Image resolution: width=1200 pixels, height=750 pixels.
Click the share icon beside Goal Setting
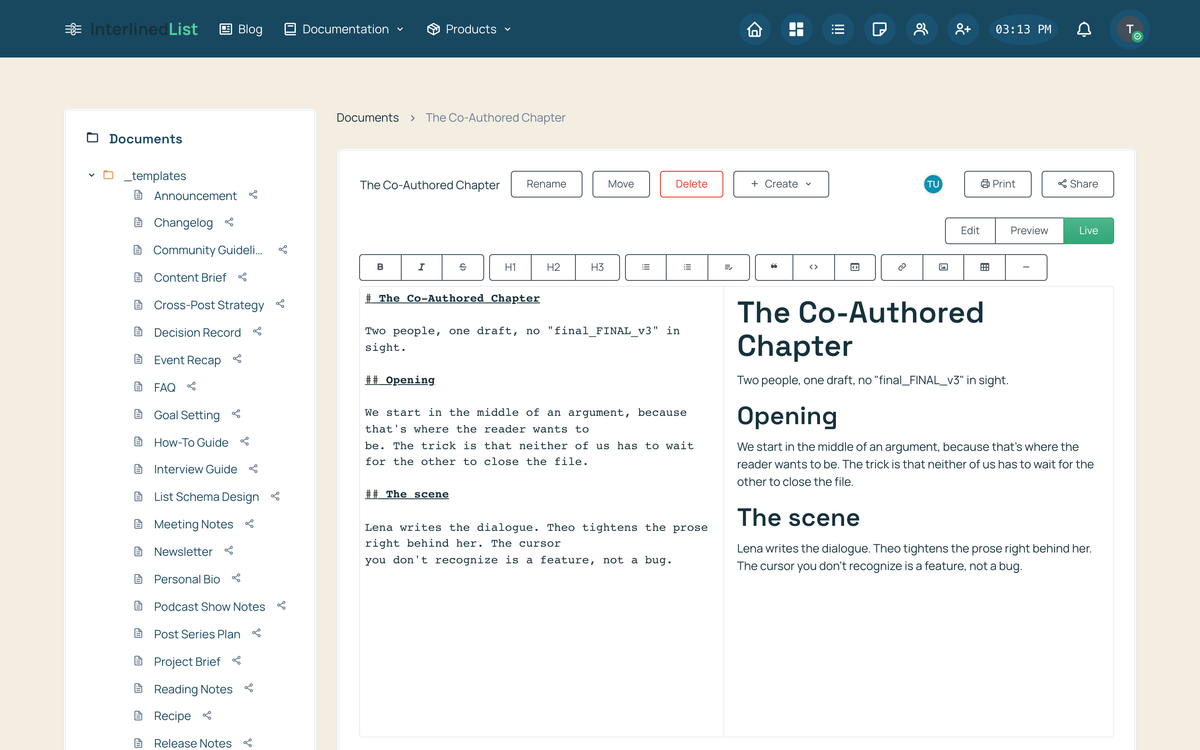pyautogui.click(x=236, y=414)
